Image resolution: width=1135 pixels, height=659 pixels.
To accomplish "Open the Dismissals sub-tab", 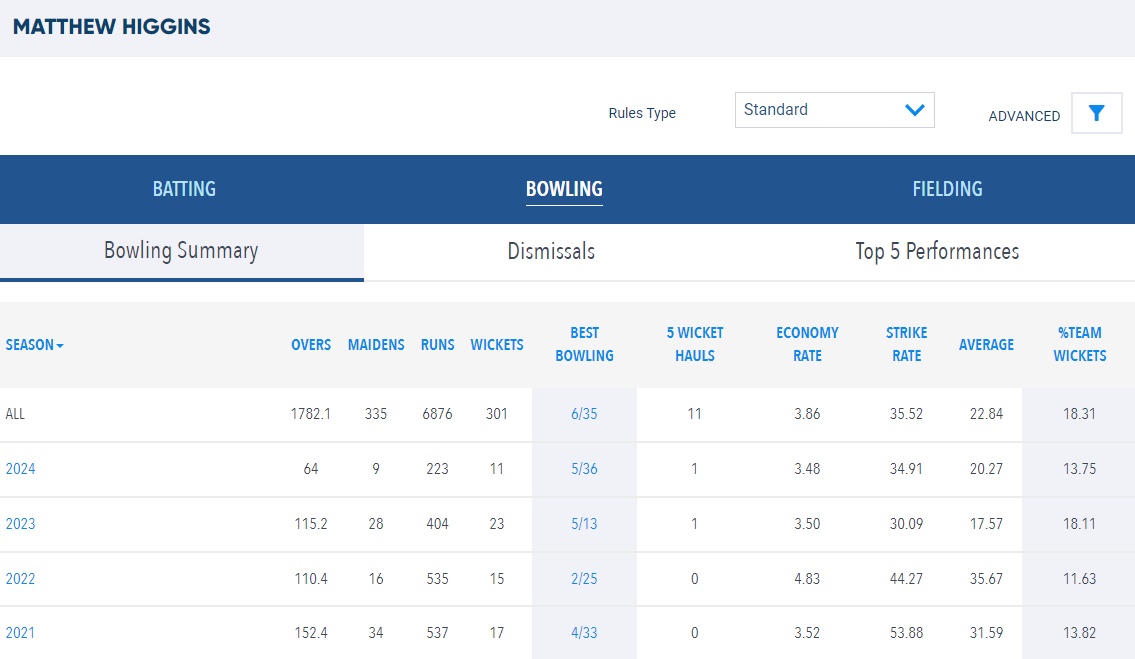I will [551, 251].
